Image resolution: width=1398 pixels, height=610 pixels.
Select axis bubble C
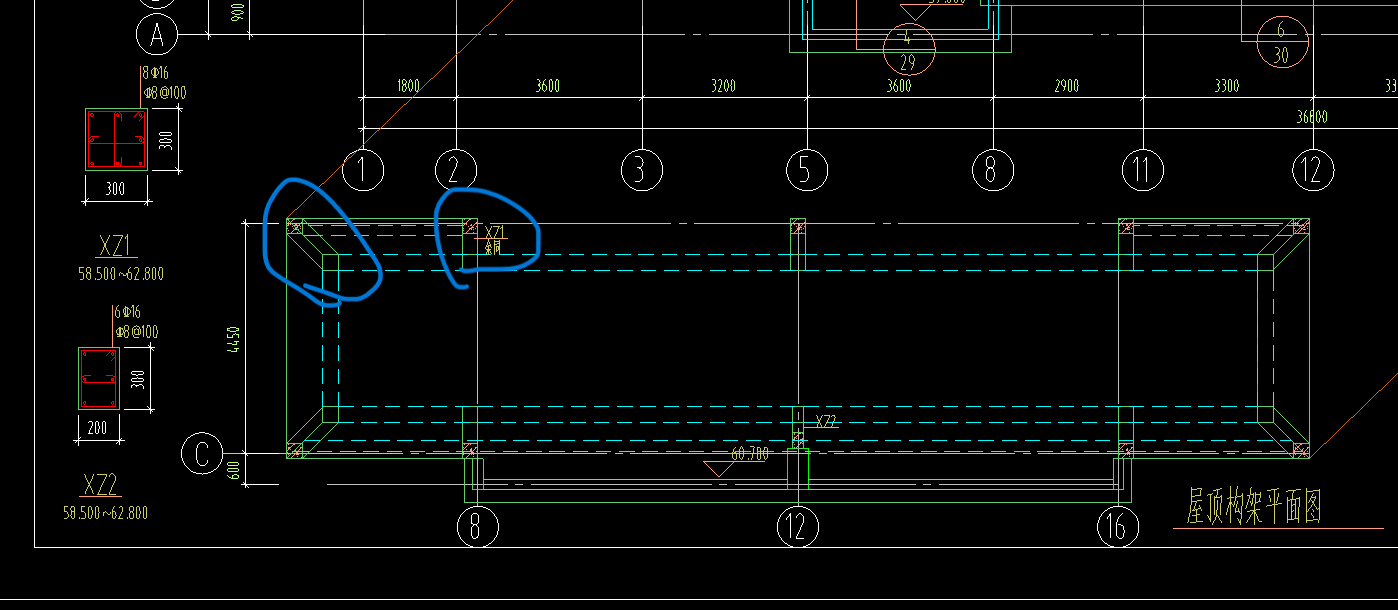pos(201,454)
